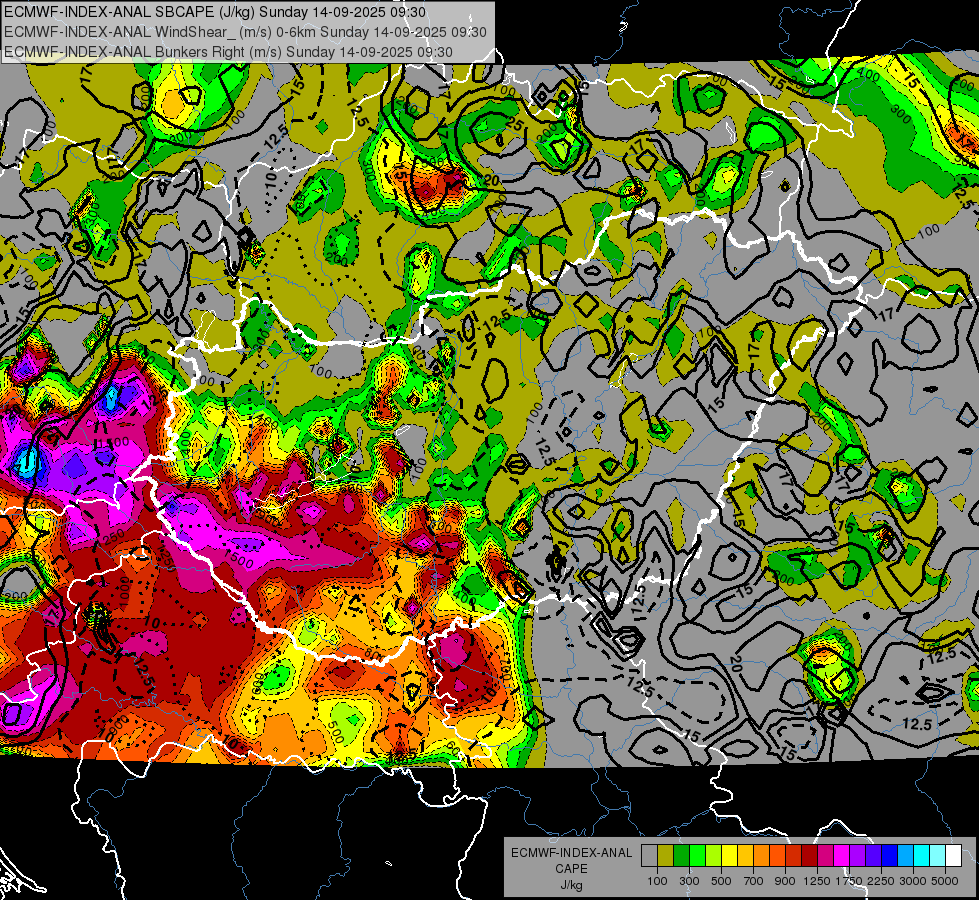Screen dimensions: 979x900
Task: Click the CAPE label in the legend
Action: [571, 868]
